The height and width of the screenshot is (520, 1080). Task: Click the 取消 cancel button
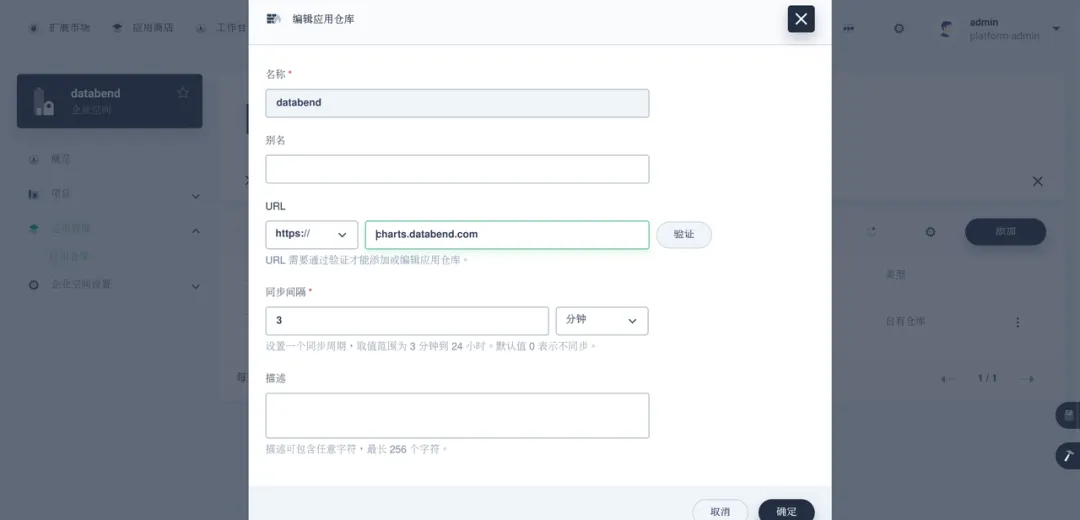(720, 511)
